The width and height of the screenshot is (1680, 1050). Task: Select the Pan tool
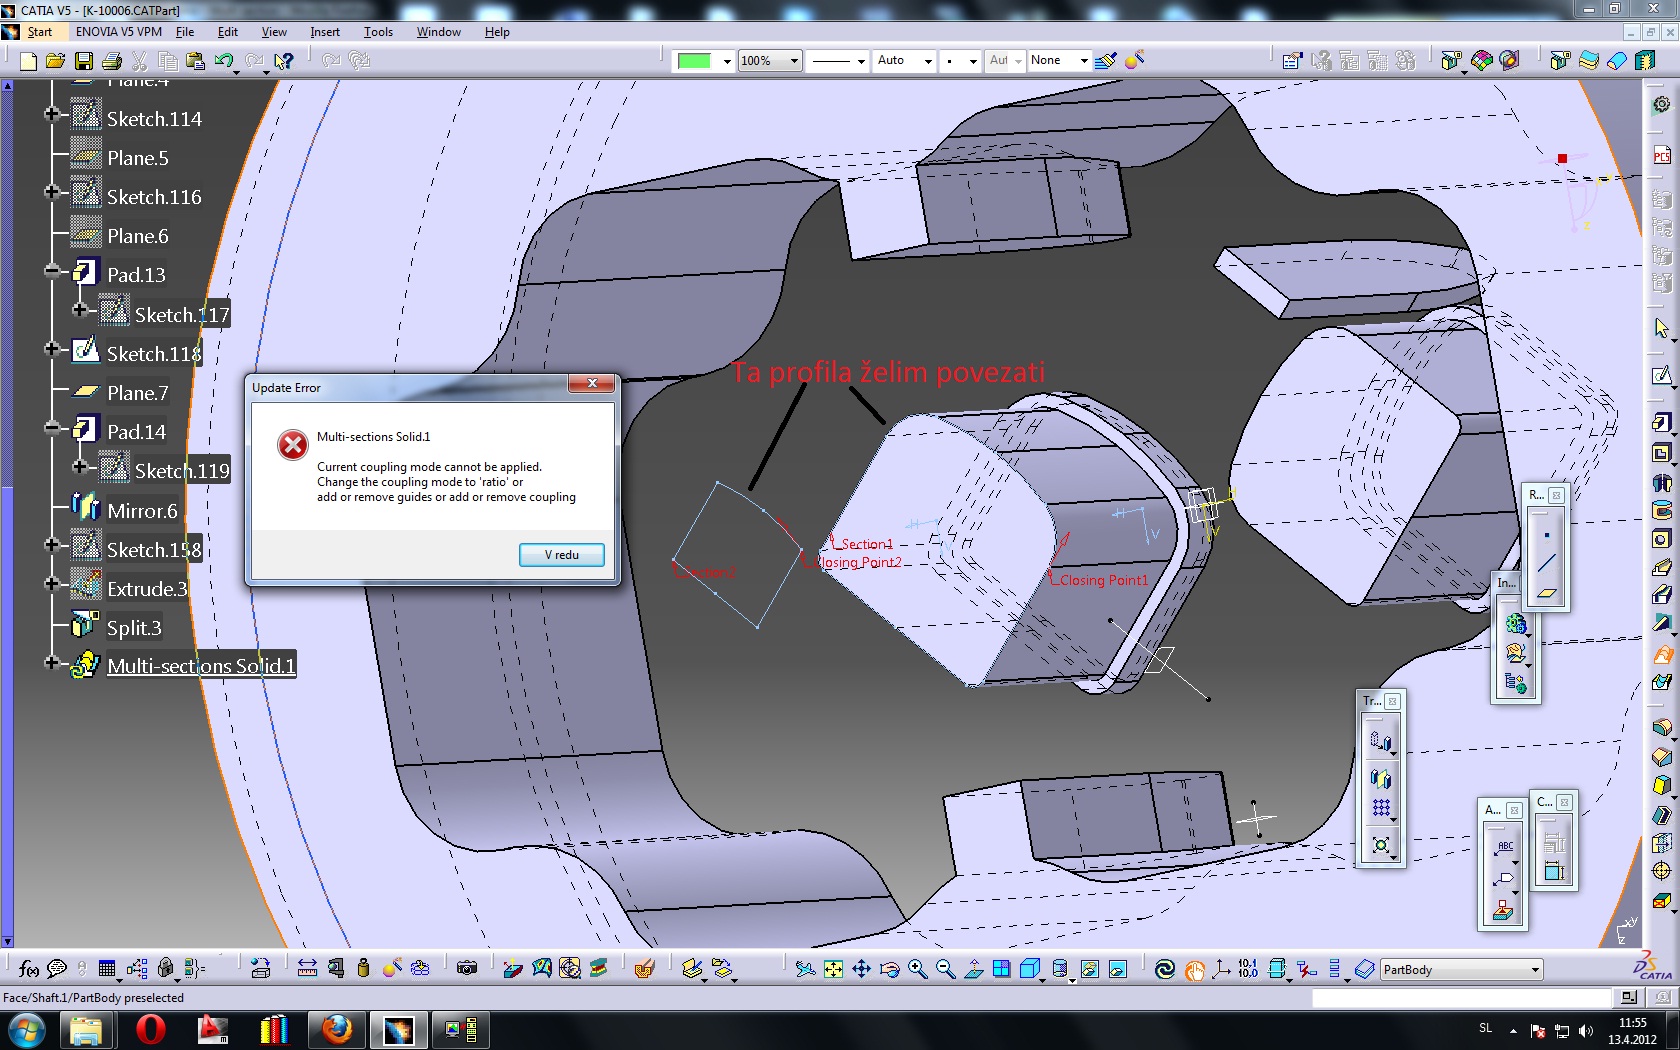[x=861, y=968]
